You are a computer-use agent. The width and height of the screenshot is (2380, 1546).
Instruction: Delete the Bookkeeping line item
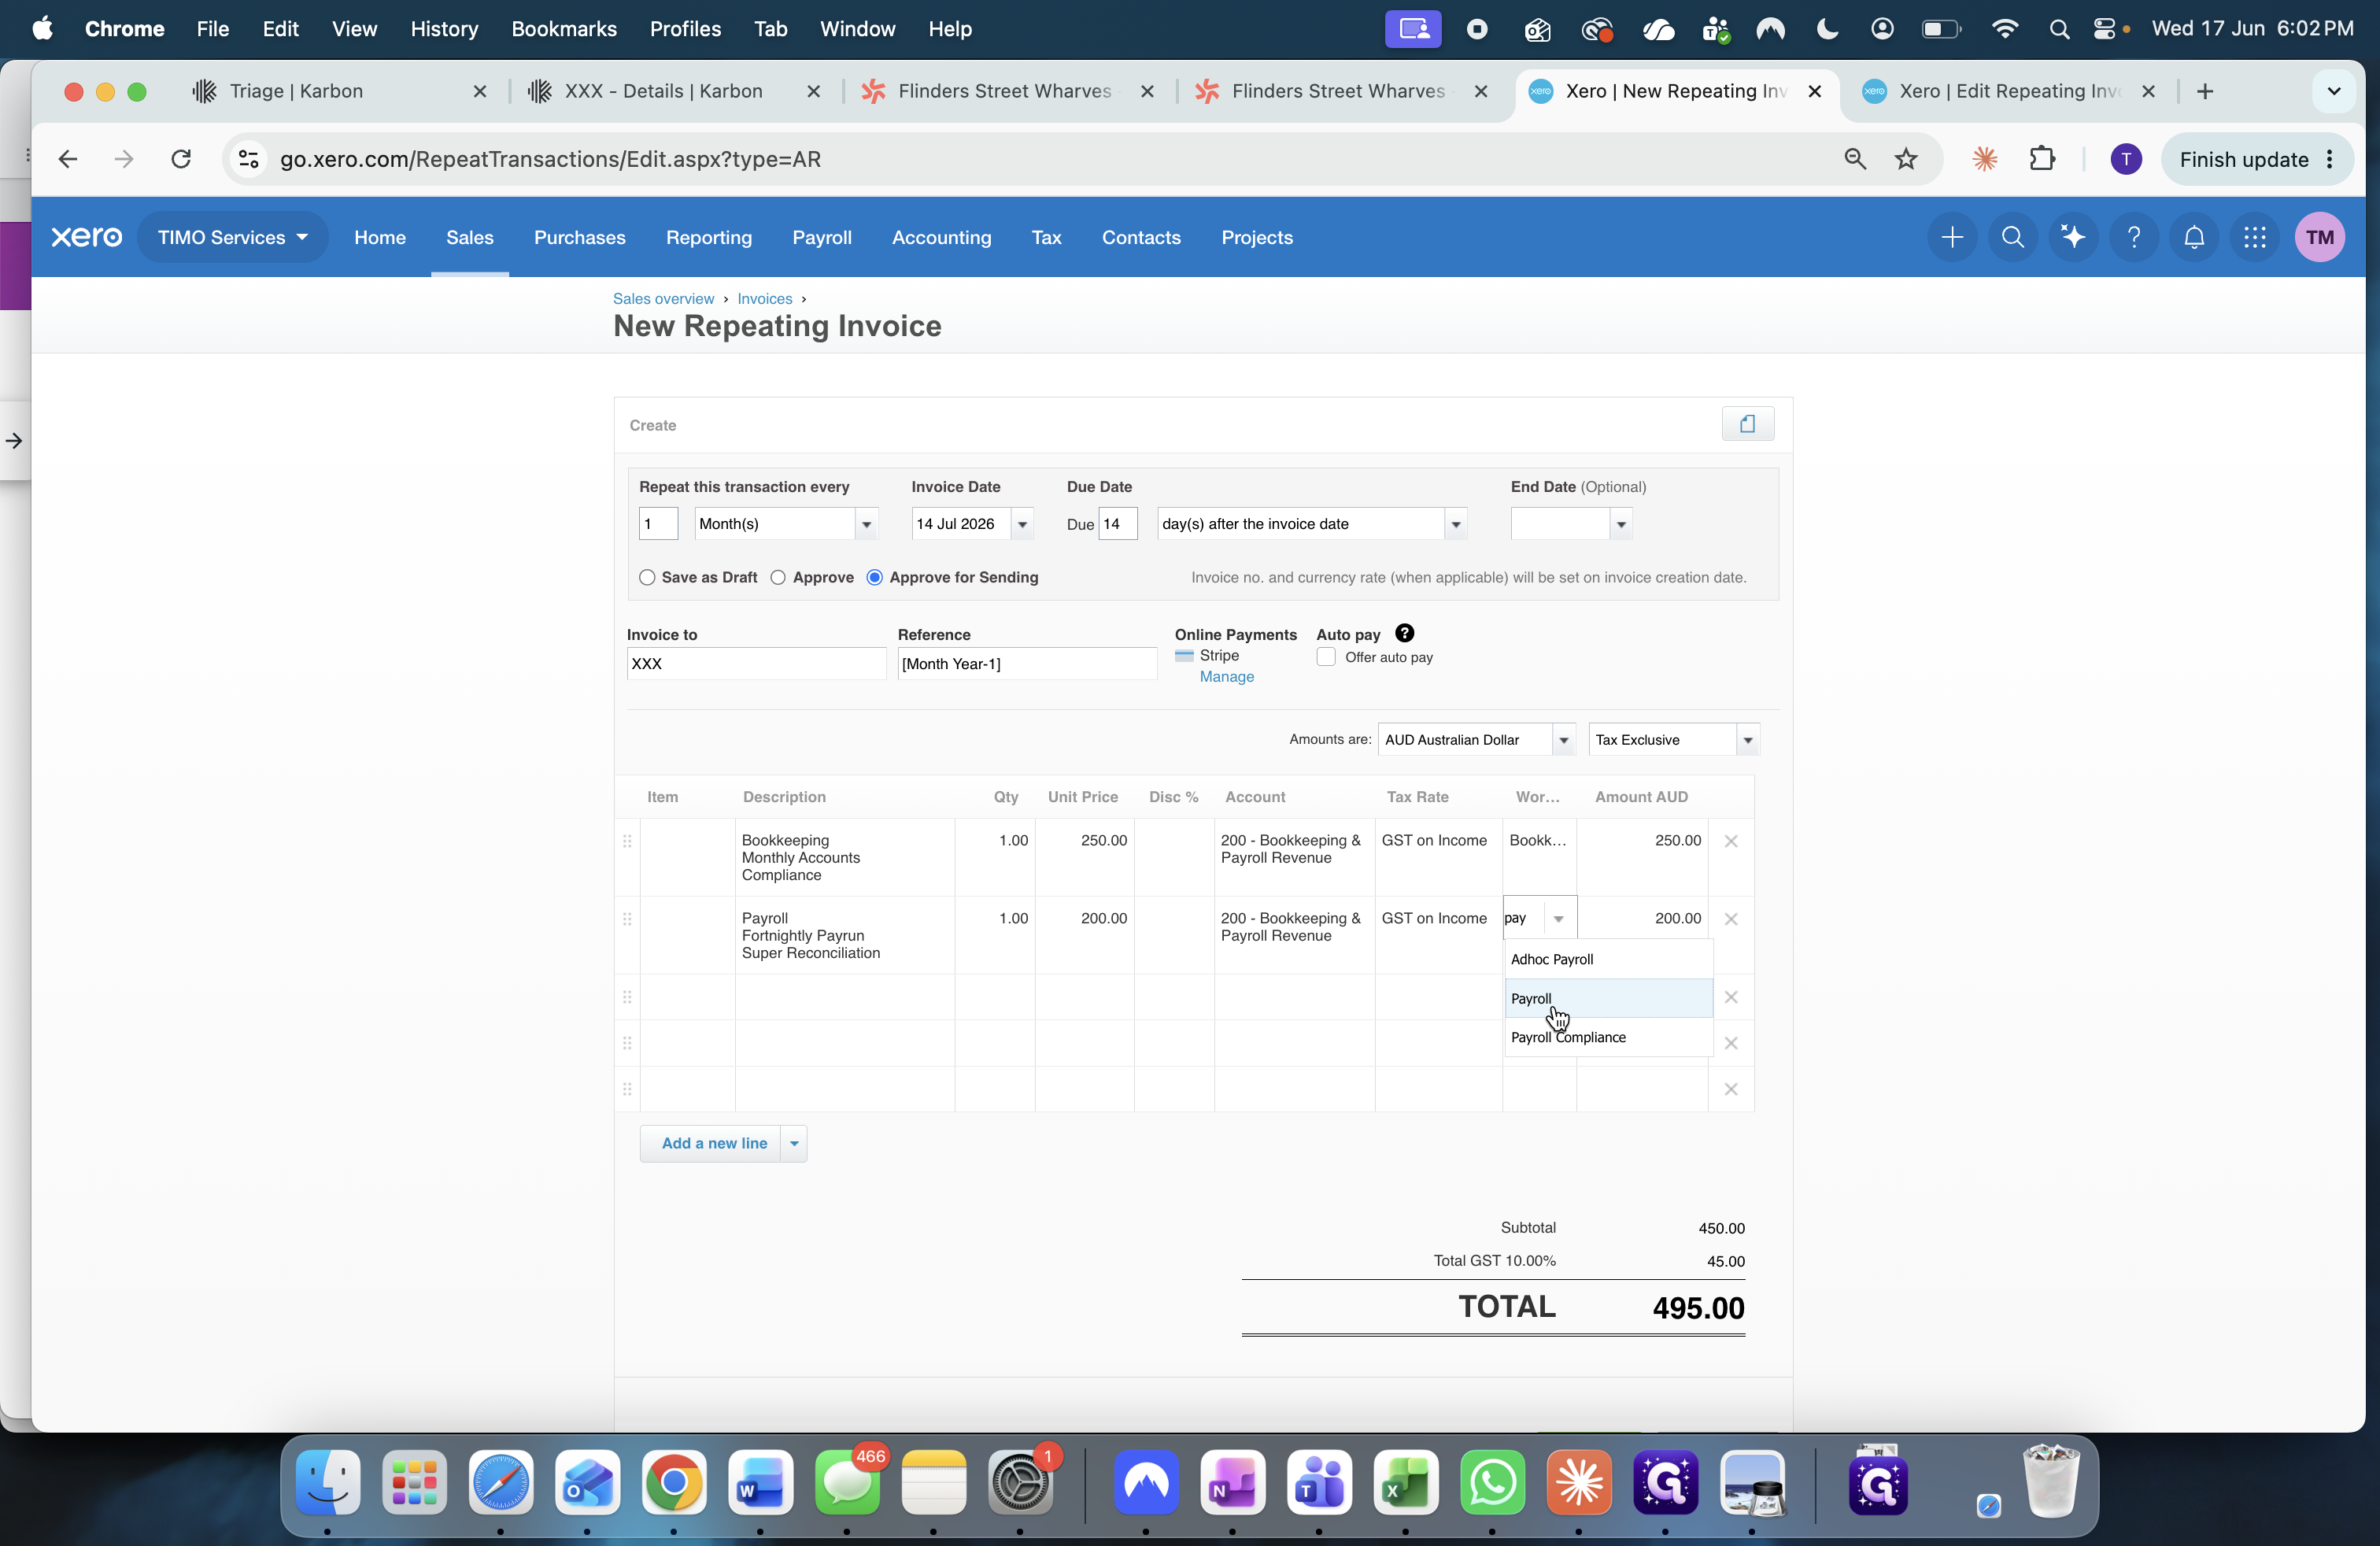click(x=1731, y=841)
